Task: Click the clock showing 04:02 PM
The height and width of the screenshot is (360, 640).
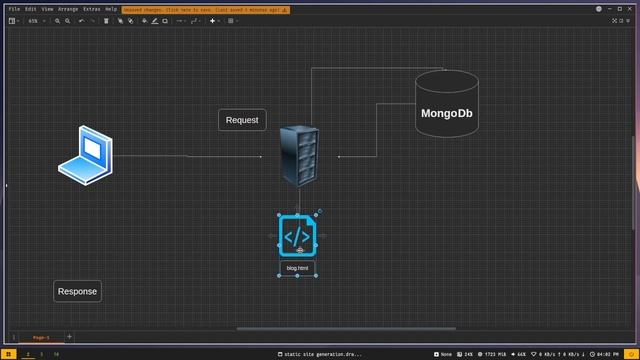Action: (x=604, y=354)
